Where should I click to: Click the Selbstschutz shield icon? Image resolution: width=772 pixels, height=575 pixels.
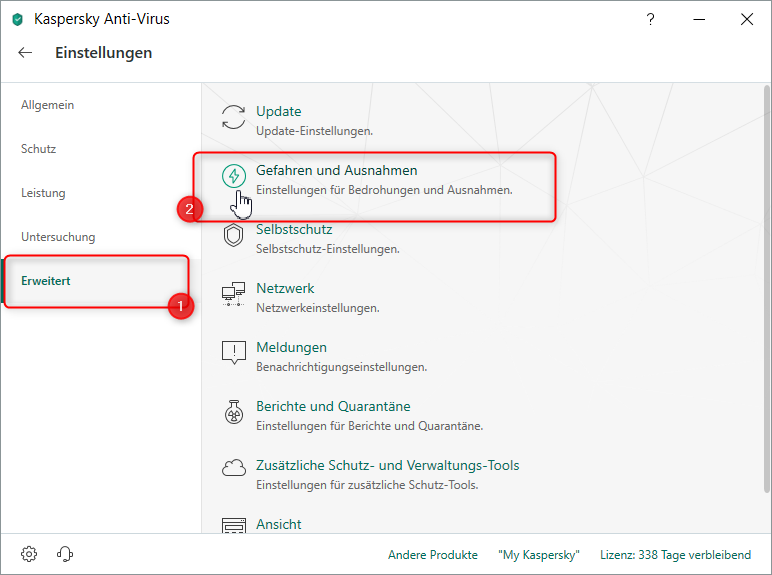point(233,235)
